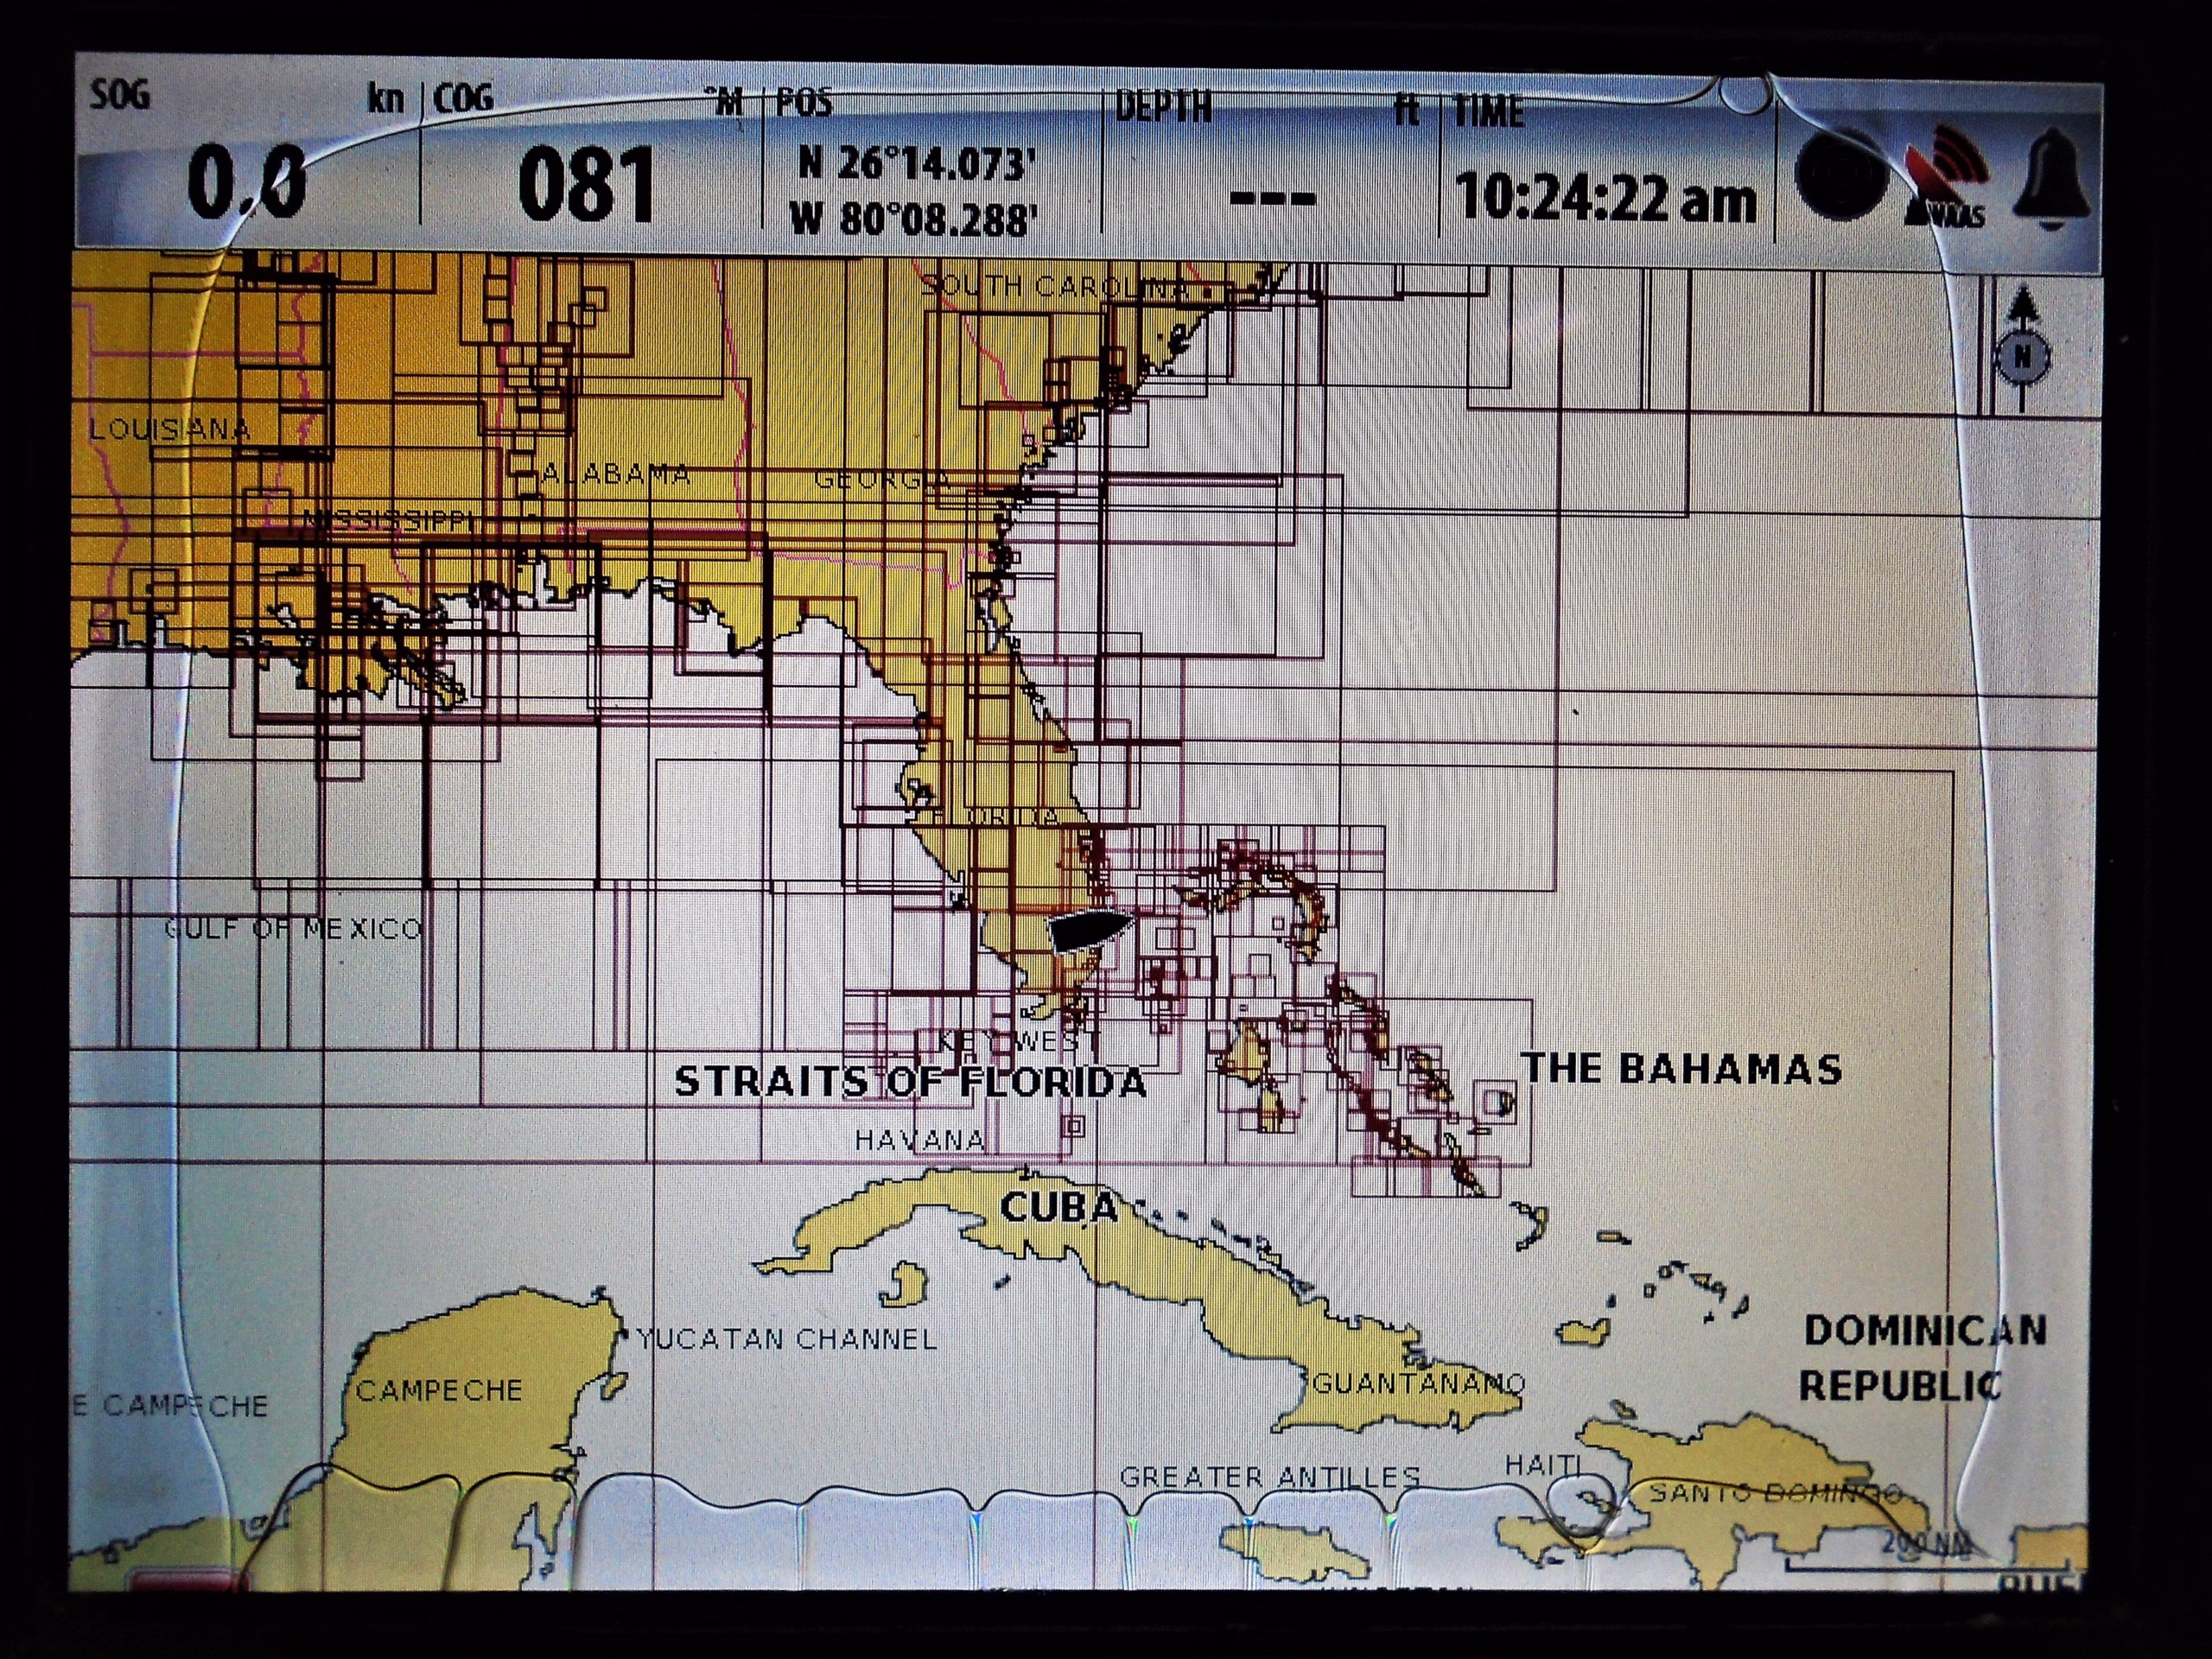Image resolution: width=2212 pixels, height=1659 pixels.
Task: Select the STRAITS OF FLORIDA label
Action: pos(910,1082)
